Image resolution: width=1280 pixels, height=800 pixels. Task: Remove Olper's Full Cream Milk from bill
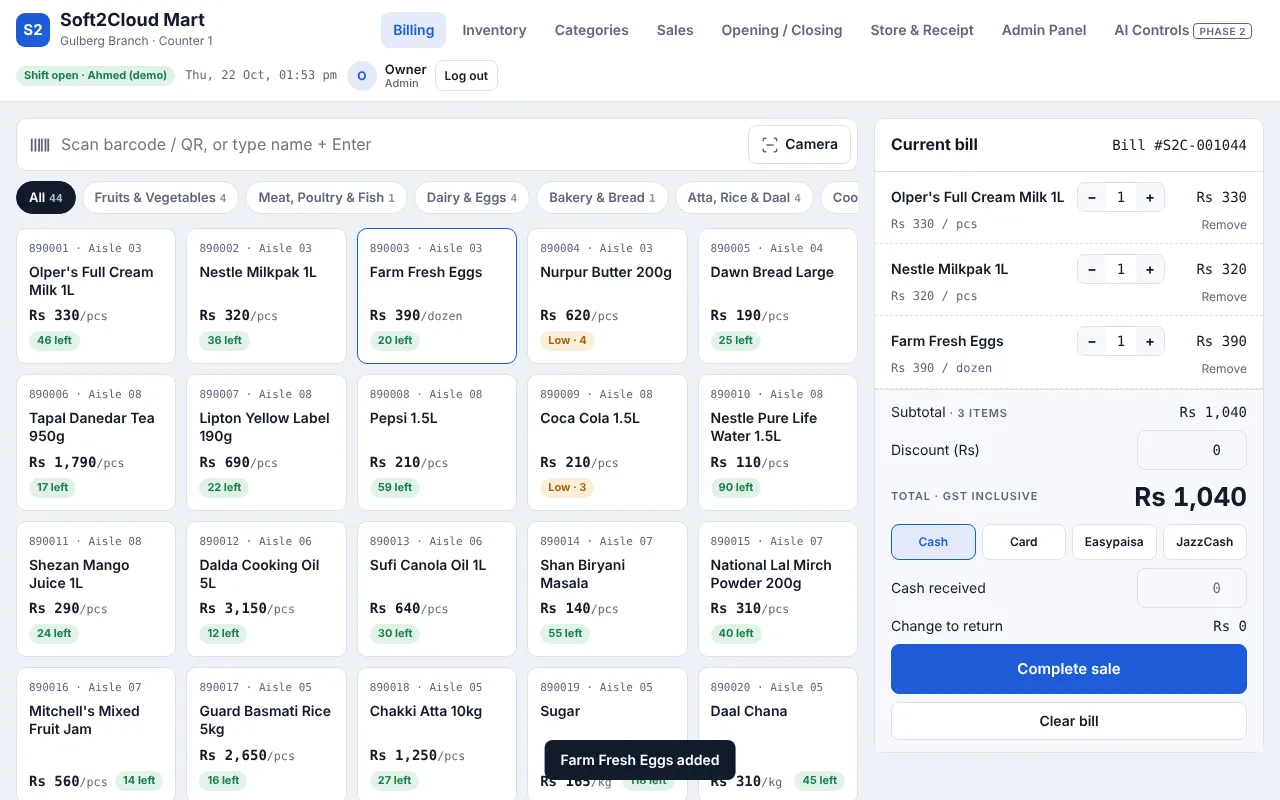[x=1224, y=225]
